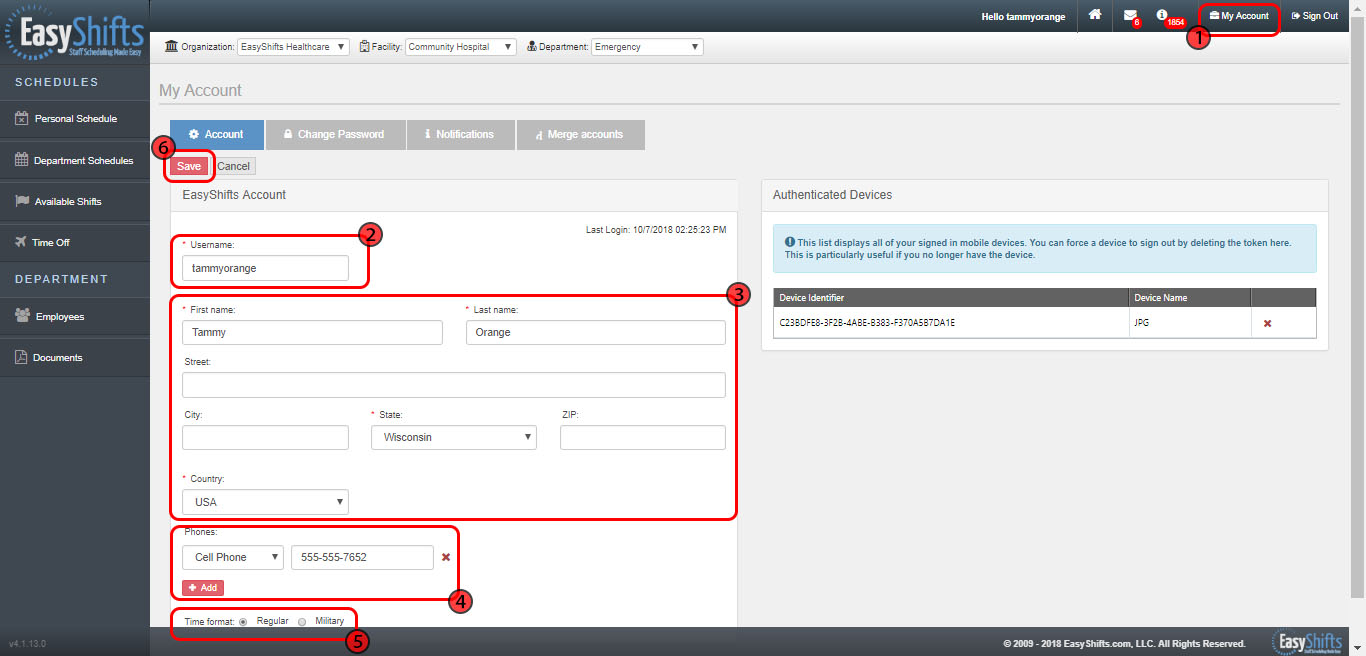The height and width of the screenshot is (656, 1366).
Task: Open Available Shifts in the sidebar
Action: click(x=73, y=201)
